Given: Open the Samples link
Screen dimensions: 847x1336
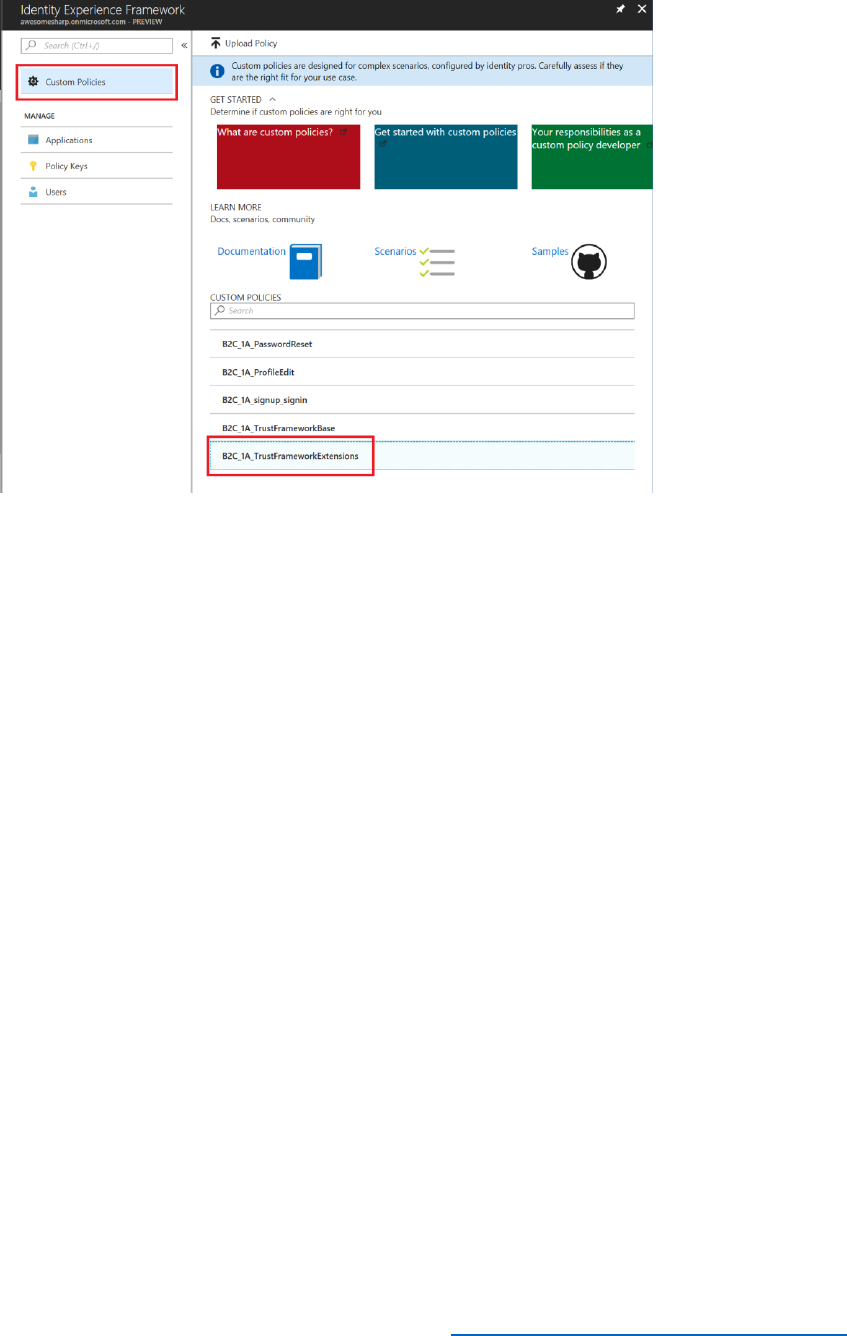Looking at the screenshot, I should (550, 251).
